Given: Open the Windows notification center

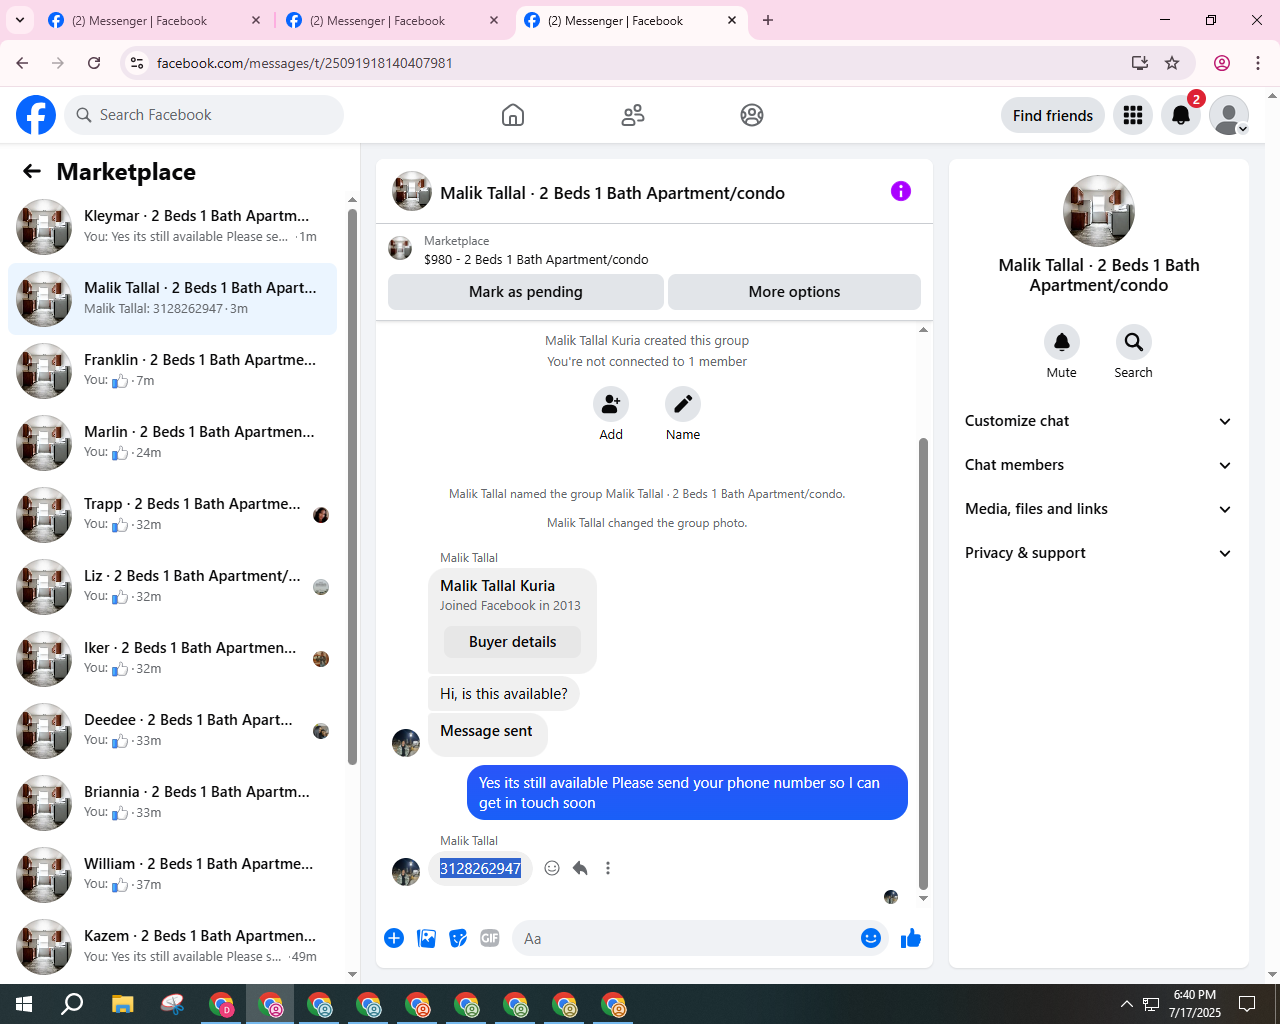Looking at the screenshot, I should click(x=1247, y=1004).
